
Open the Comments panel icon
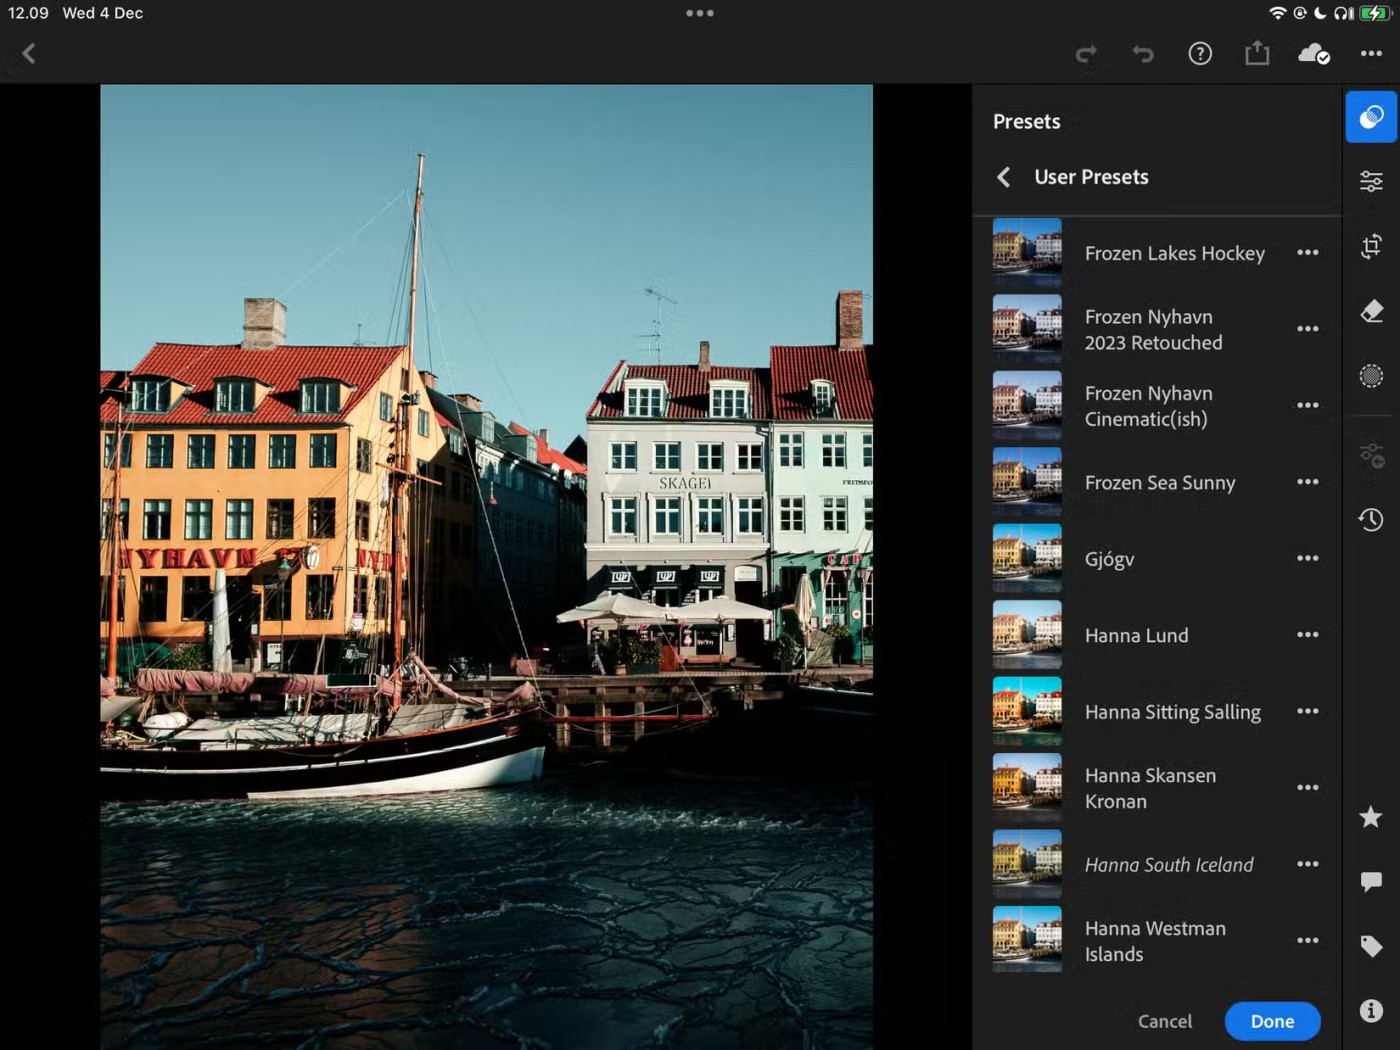point(1371,881)
